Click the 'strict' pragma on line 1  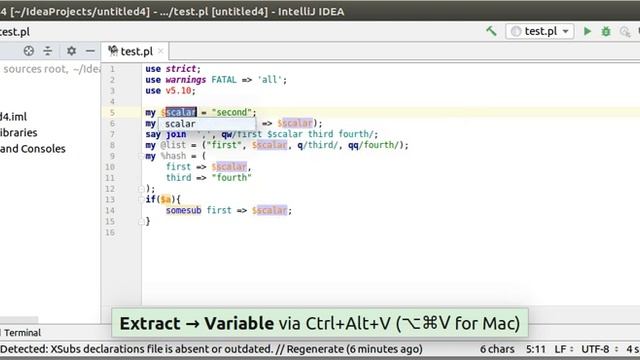coord(181,69)
